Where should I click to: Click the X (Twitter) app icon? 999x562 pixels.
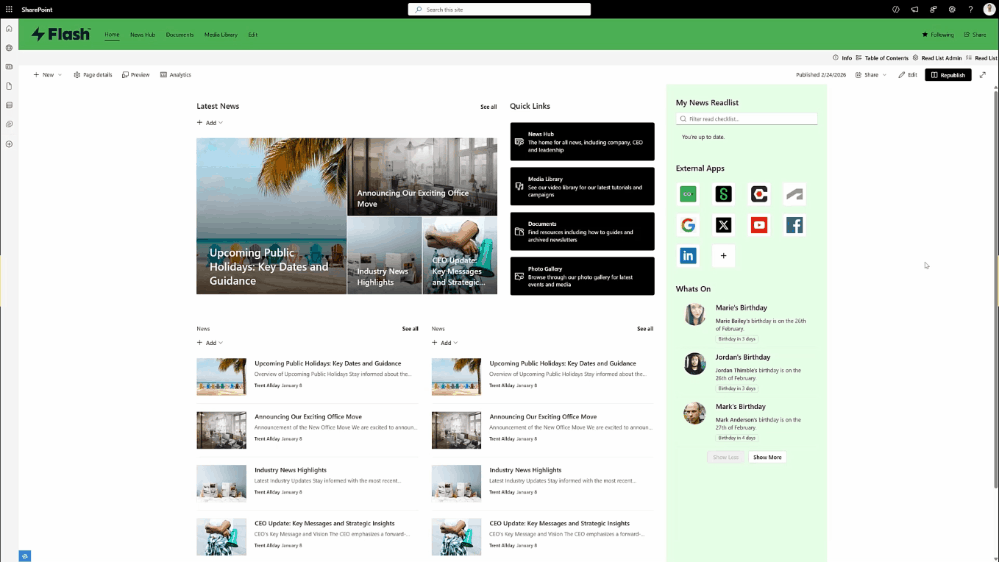coord(724,225)
